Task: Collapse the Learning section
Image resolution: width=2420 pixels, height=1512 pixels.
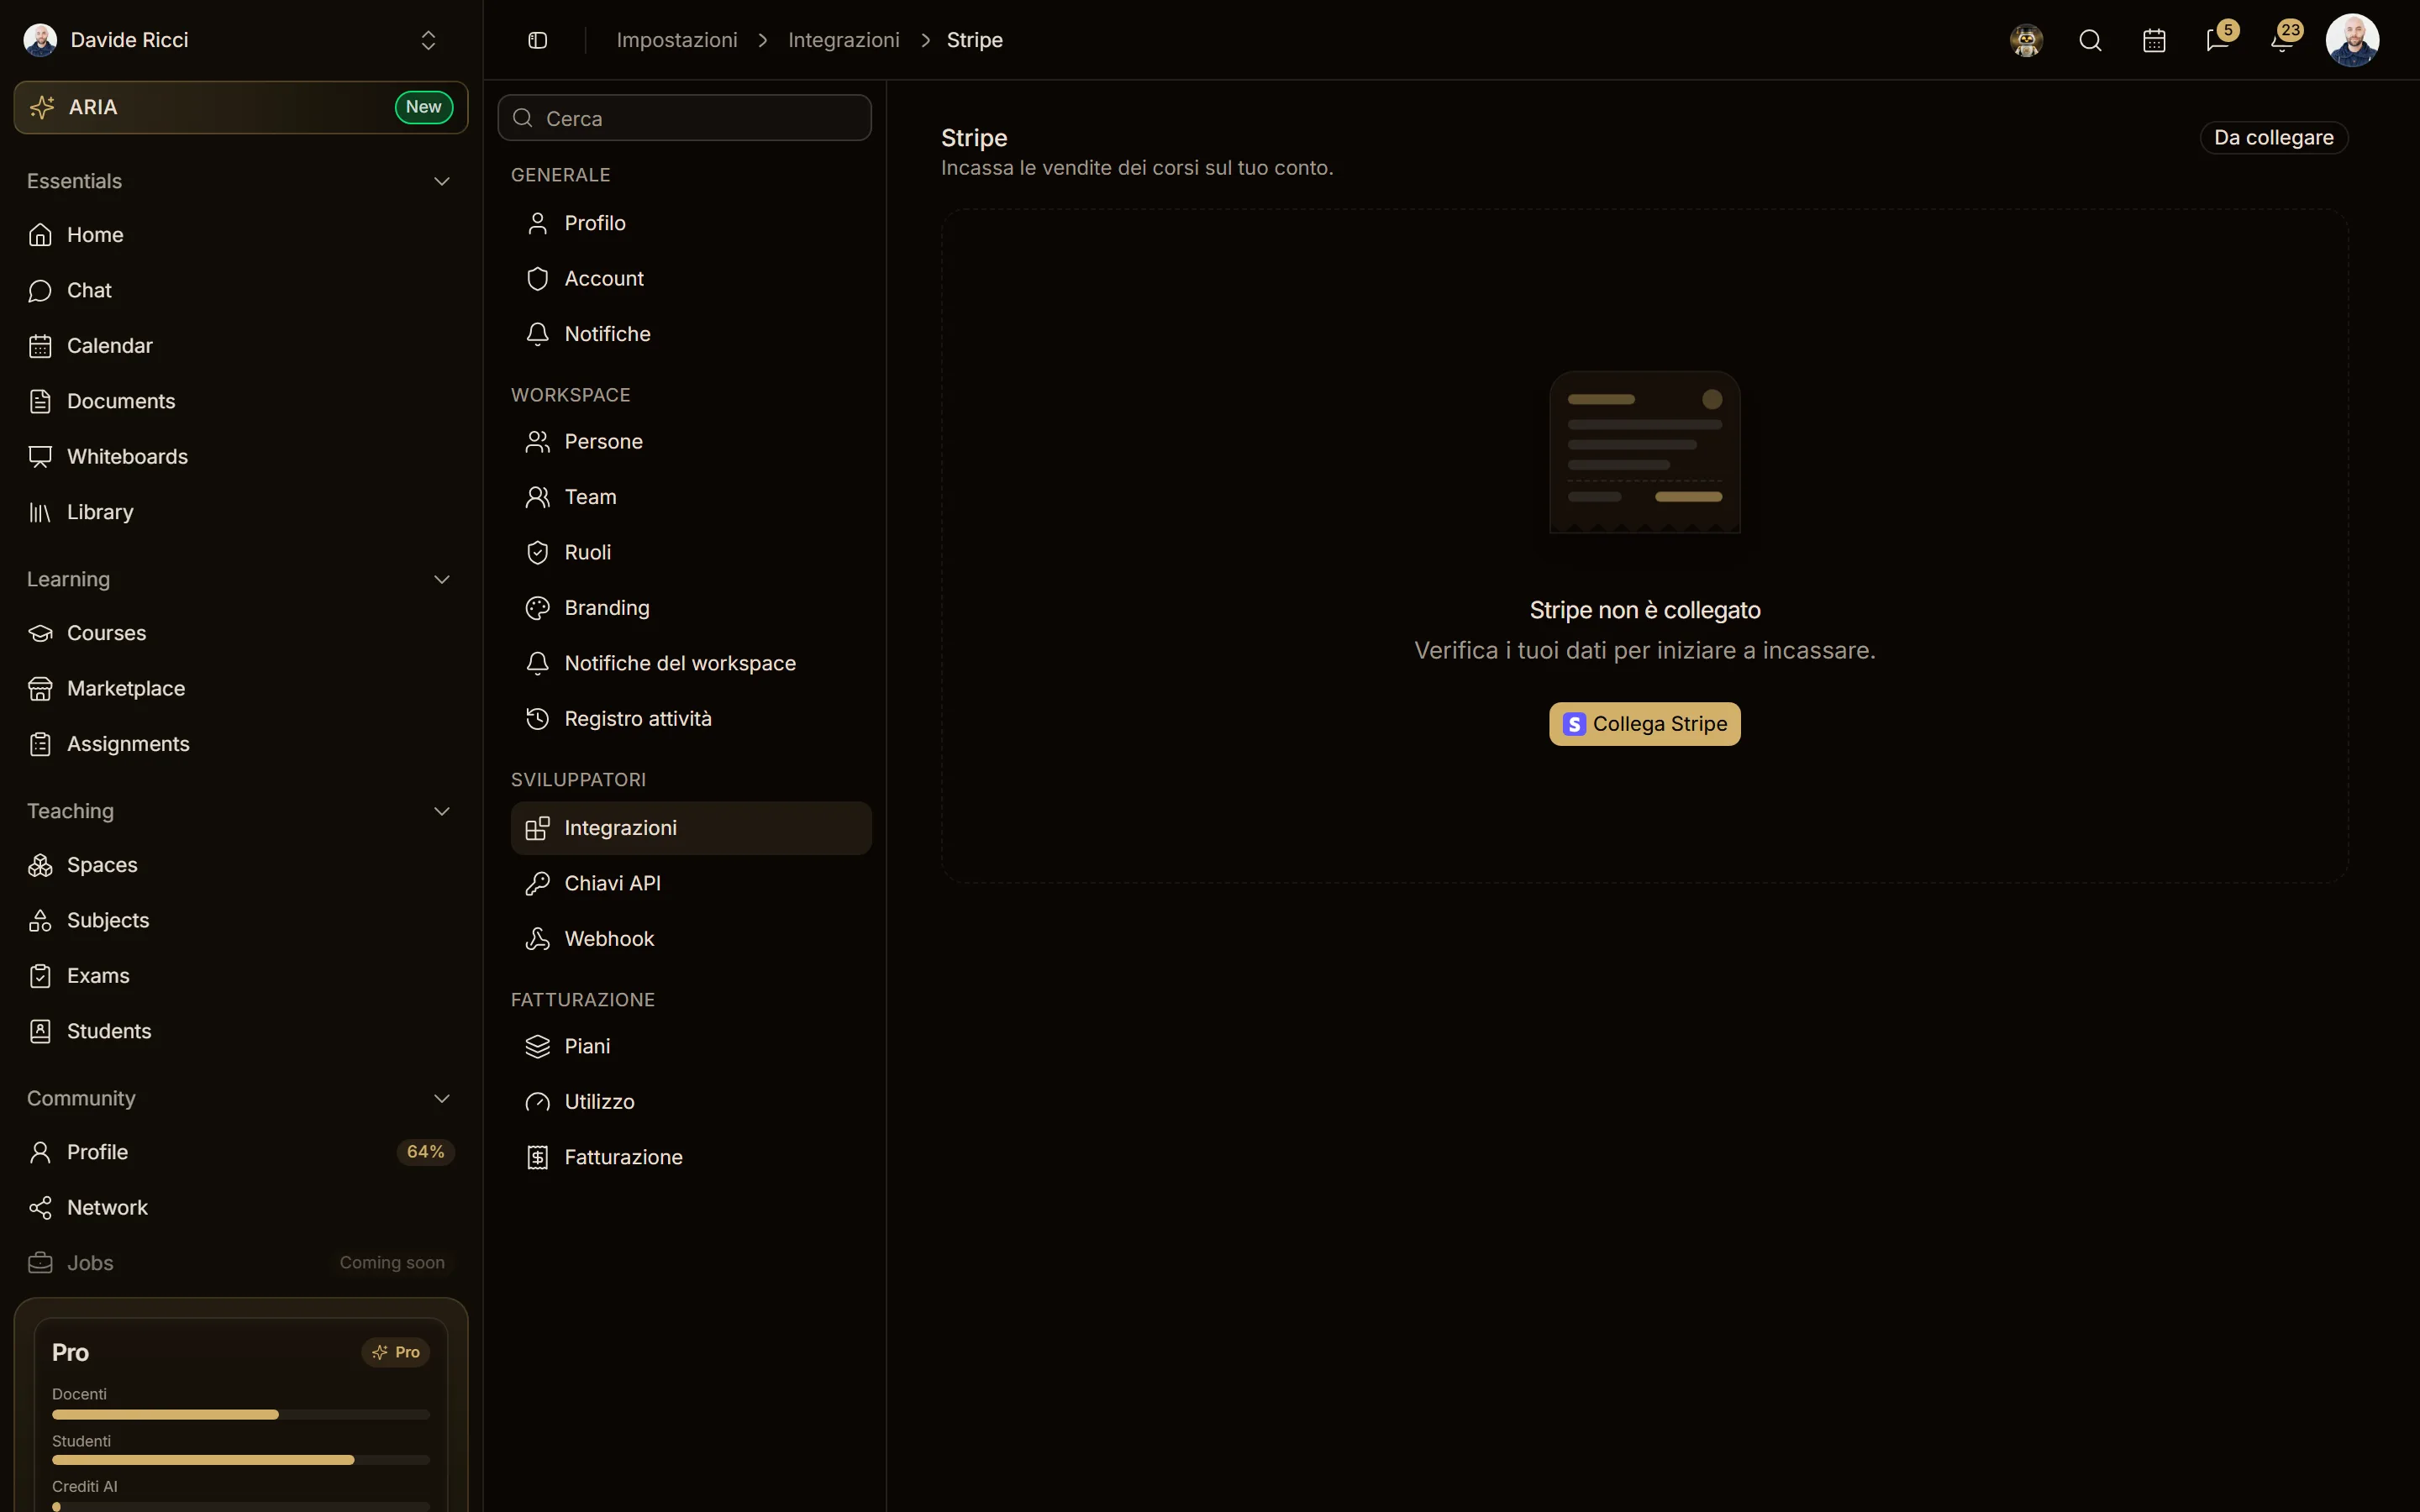Action: pos(442,580)
